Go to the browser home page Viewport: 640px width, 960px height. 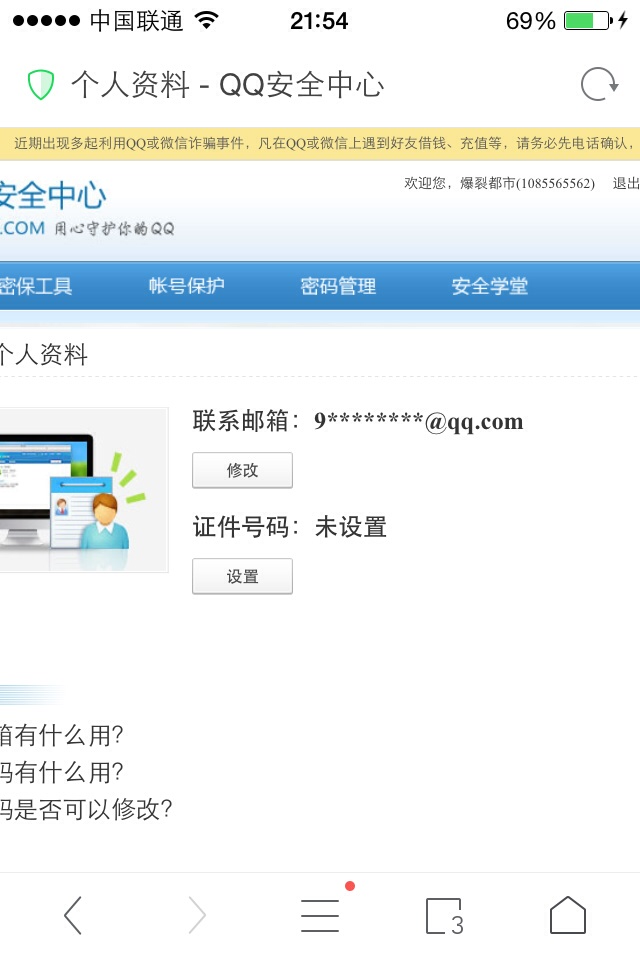pyautogui.click(x=568, y=915)
